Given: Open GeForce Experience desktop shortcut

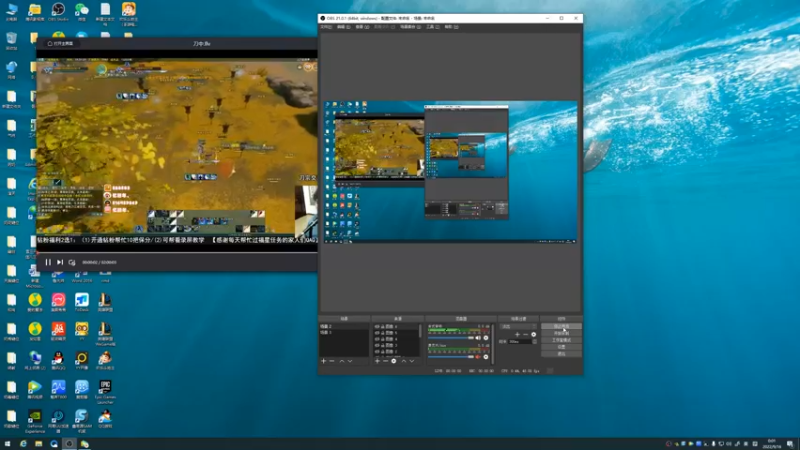Looking at the screenshot, I should click(35, 421).
